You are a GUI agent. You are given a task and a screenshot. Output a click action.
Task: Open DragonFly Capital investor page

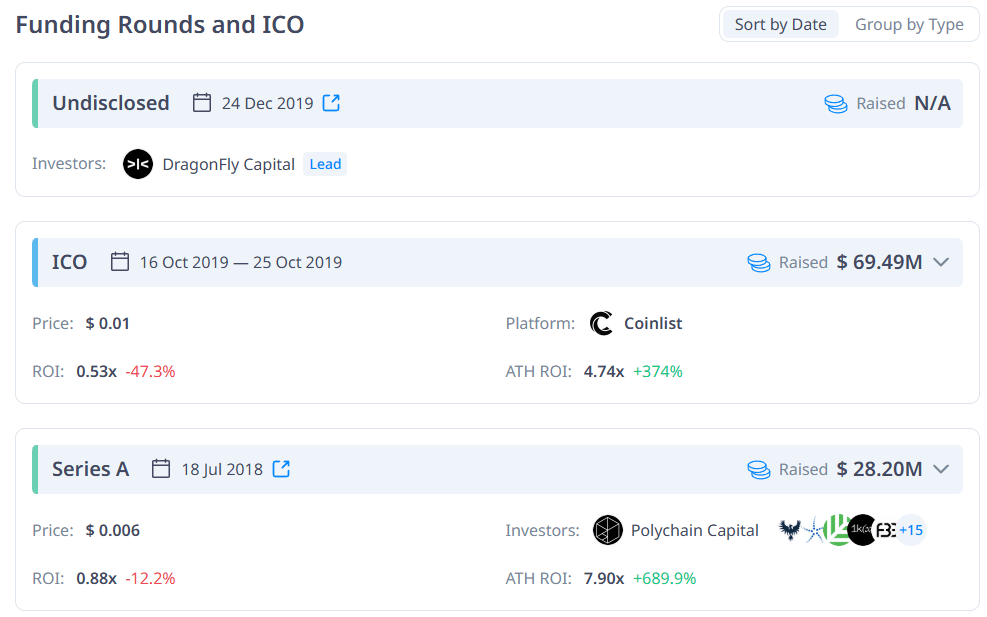(228, 164)
